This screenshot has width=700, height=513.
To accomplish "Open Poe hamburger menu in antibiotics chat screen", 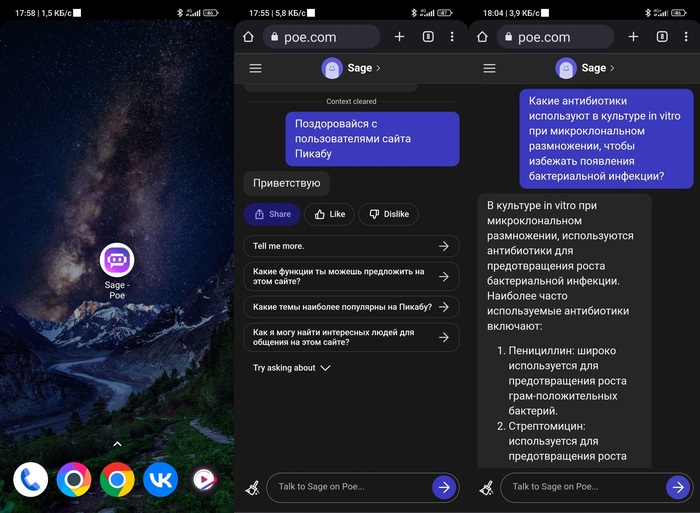I will (x=489, y=68).
